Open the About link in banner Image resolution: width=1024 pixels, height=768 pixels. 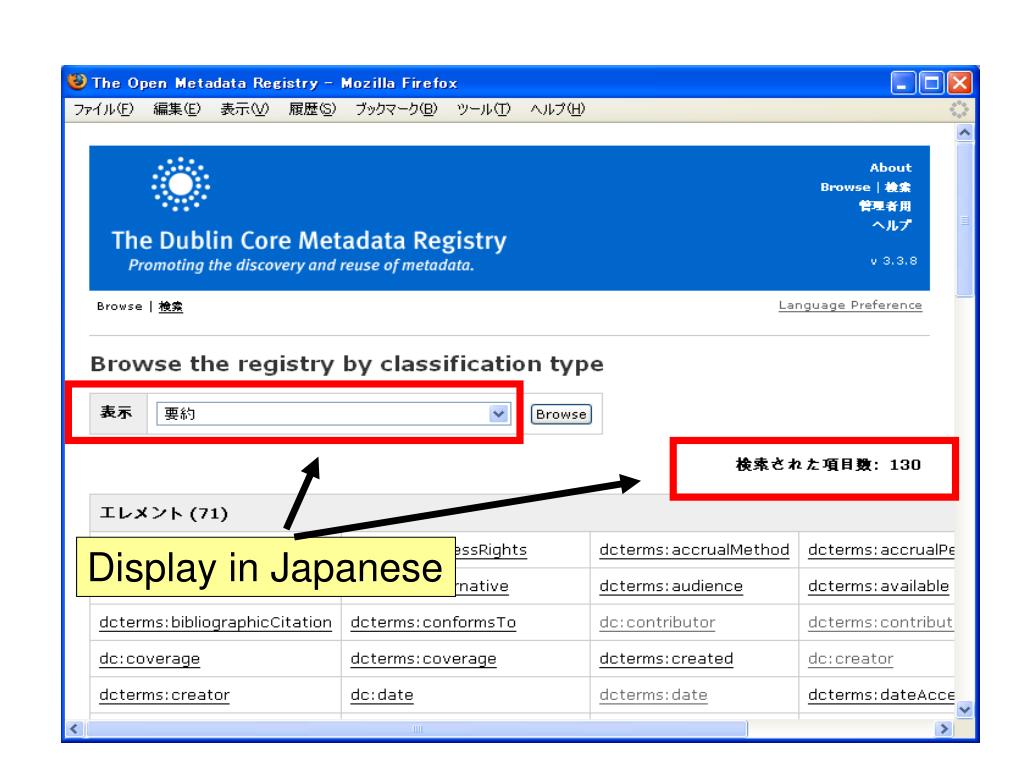(x=890, y=168)
